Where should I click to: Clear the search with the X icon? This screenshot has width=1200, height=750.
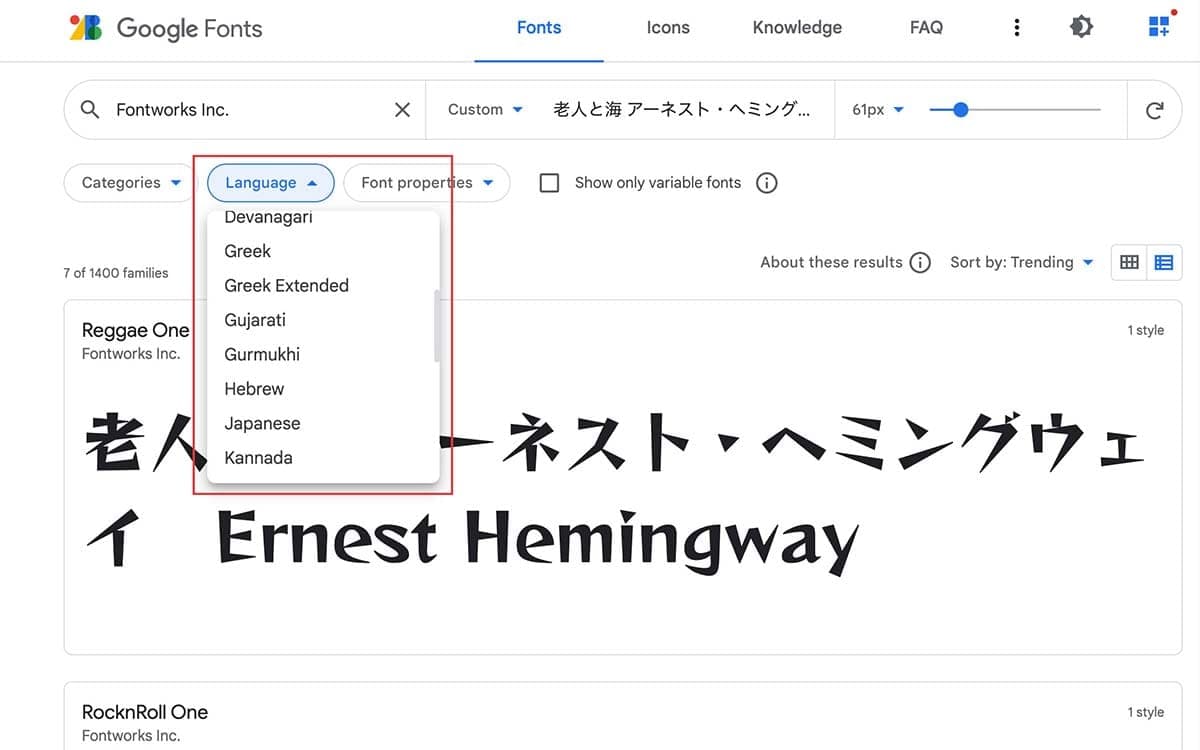pyautogui.click(x=402, y=109)
